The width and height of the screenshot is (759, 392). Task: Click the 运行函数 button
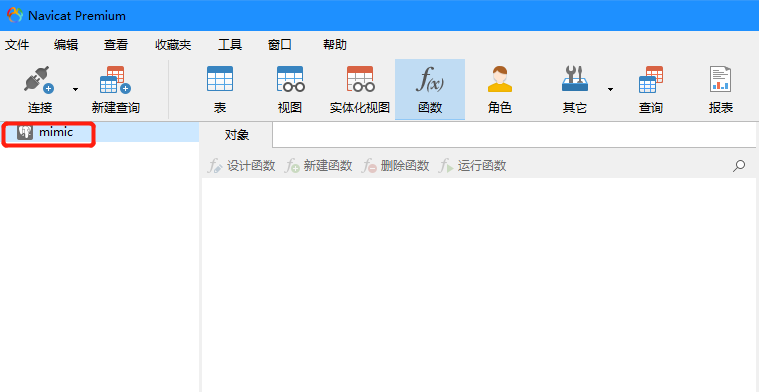[x=473, y=166]
